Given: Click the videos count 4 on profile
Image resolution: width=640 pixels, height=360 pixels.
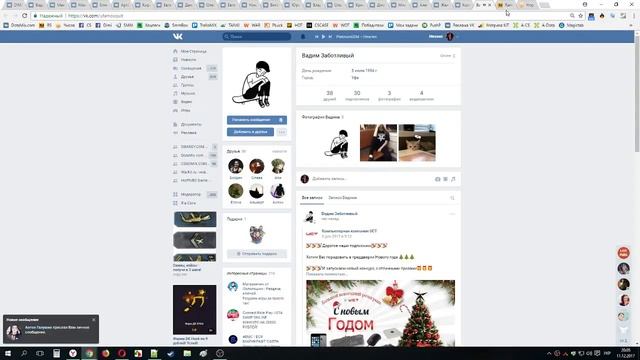Looking at the screenshot, I should pyautogui.click(x=422, y=96).
